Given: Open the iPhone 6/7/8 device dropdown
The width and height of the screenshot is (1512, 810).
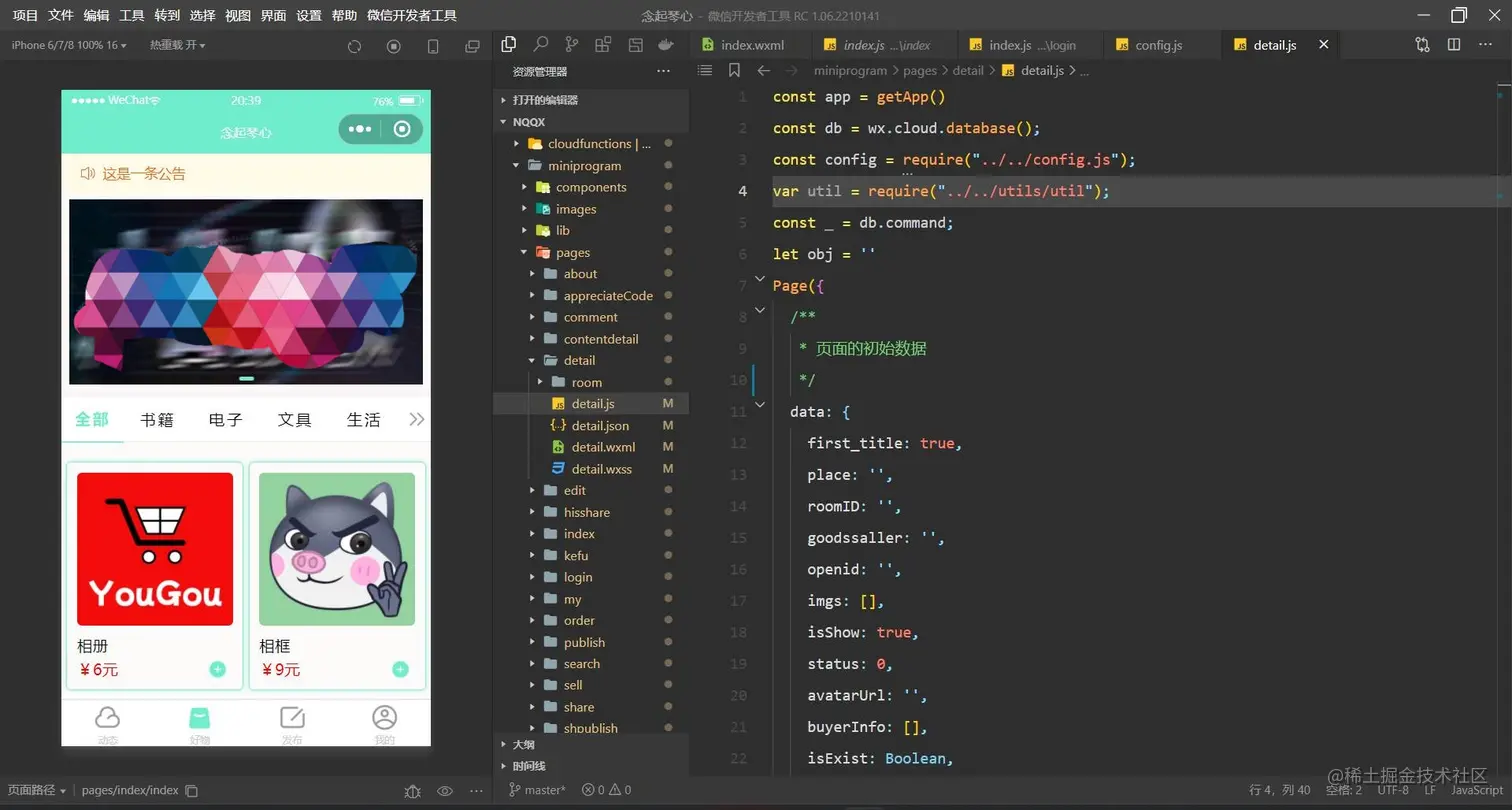Looking at the screenshot, I should 70,45.
